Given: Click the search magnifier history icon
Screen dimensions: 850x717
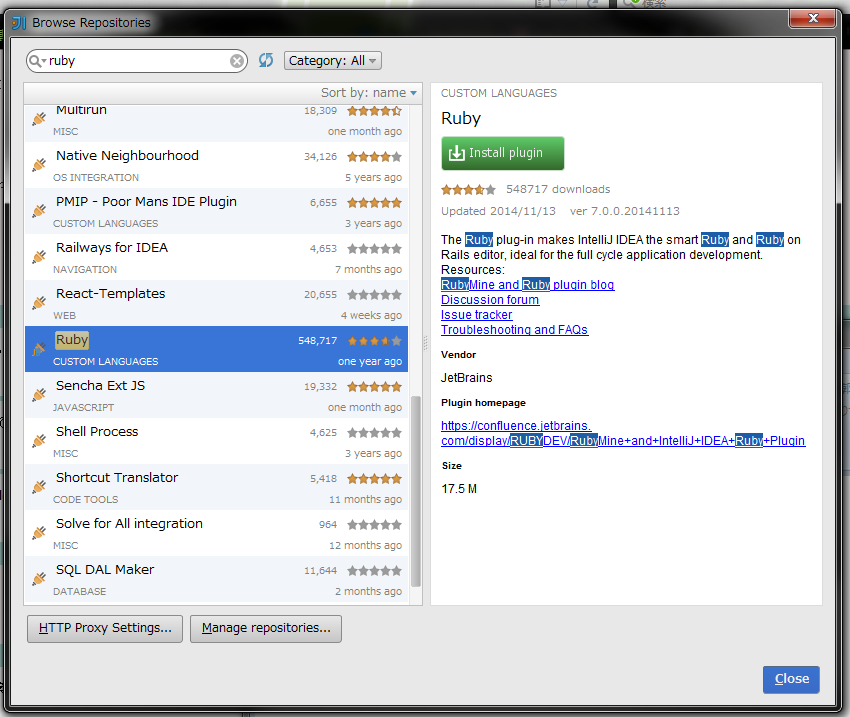Looking at the screenshot, I should point(37,61).
